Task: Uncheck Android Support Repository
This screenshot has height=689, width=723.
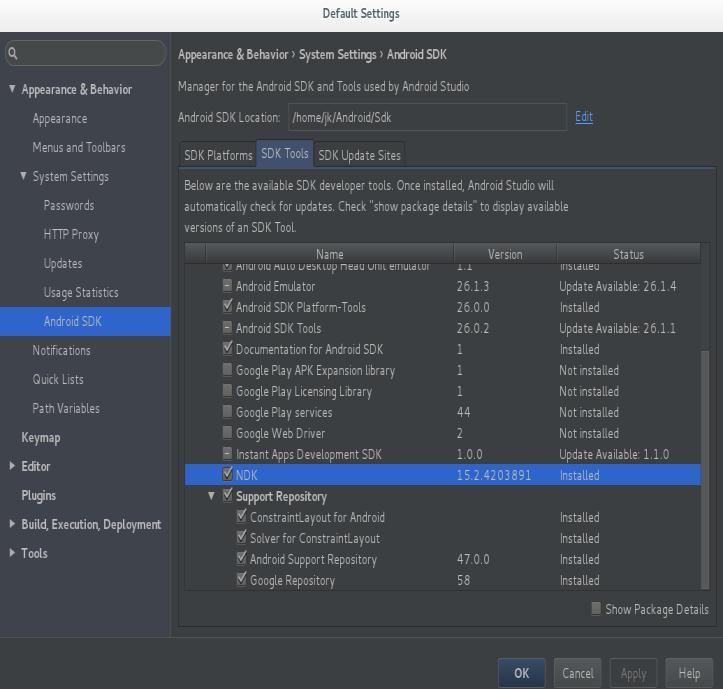Action: pos(241,558)
